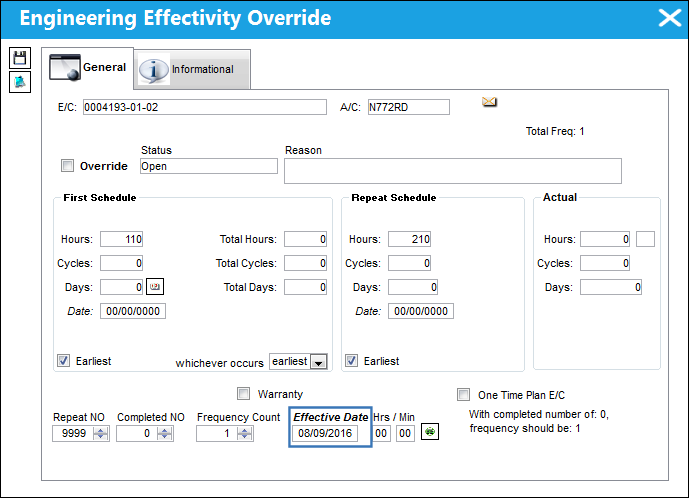The height and width of the screenshot is (498, 689).
Task: Check the One Time Plan E/C box
Action: [463, 394]
